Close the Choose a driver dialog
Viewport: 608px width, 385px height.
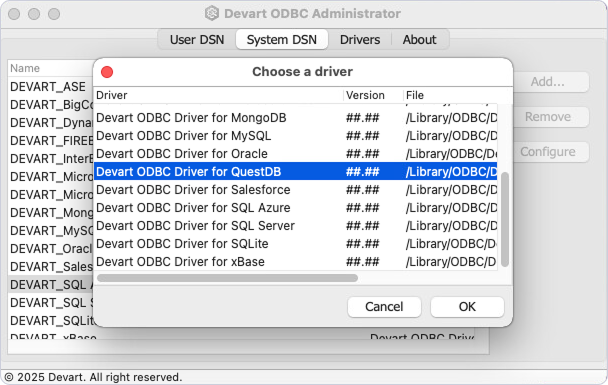[x=107, y=72]
